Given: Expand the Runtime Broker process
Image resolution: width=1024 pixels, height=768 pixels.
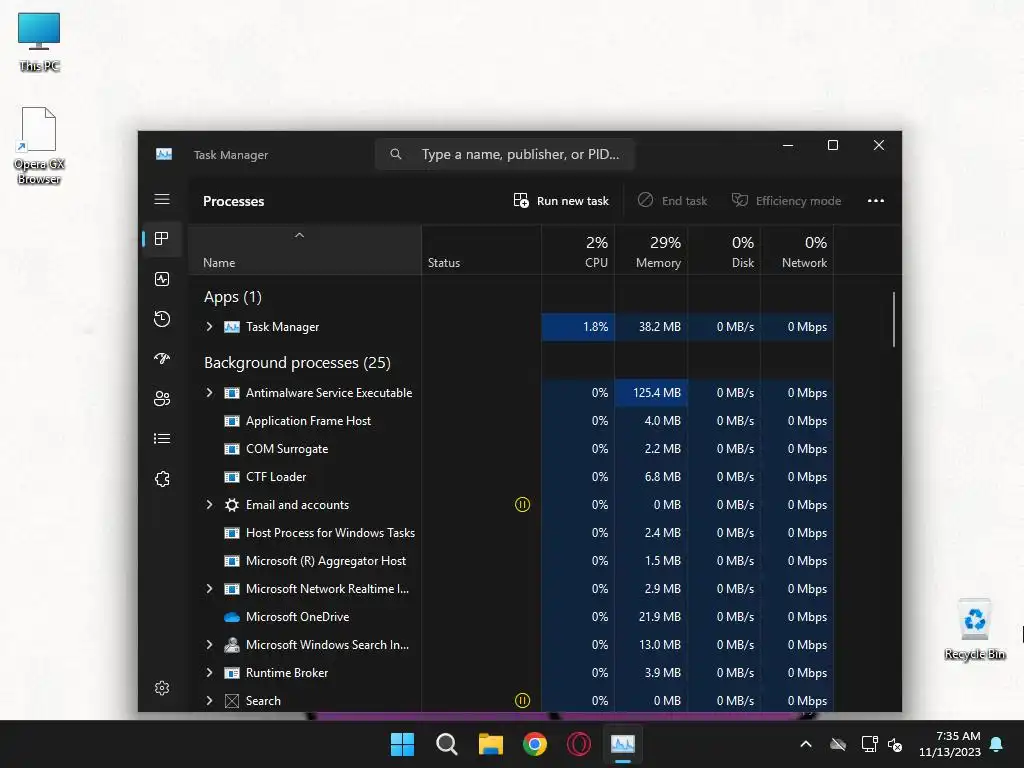Looking at the screenshot, I should tap(209, 673).
